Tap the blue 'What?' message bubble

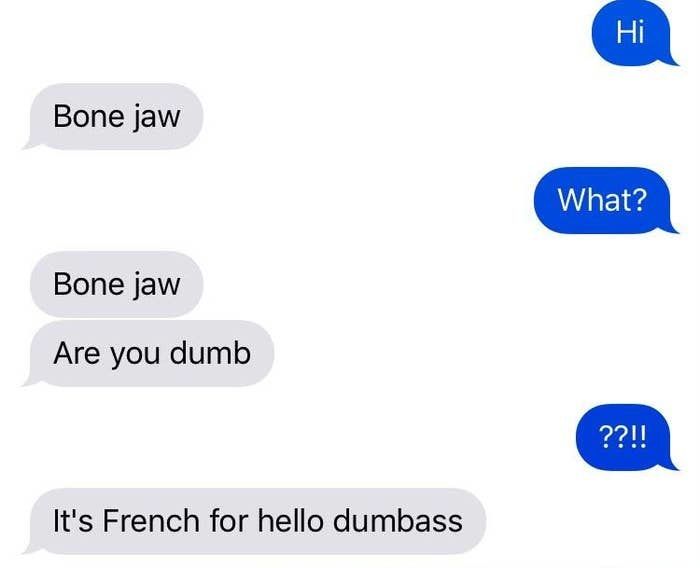604,200
